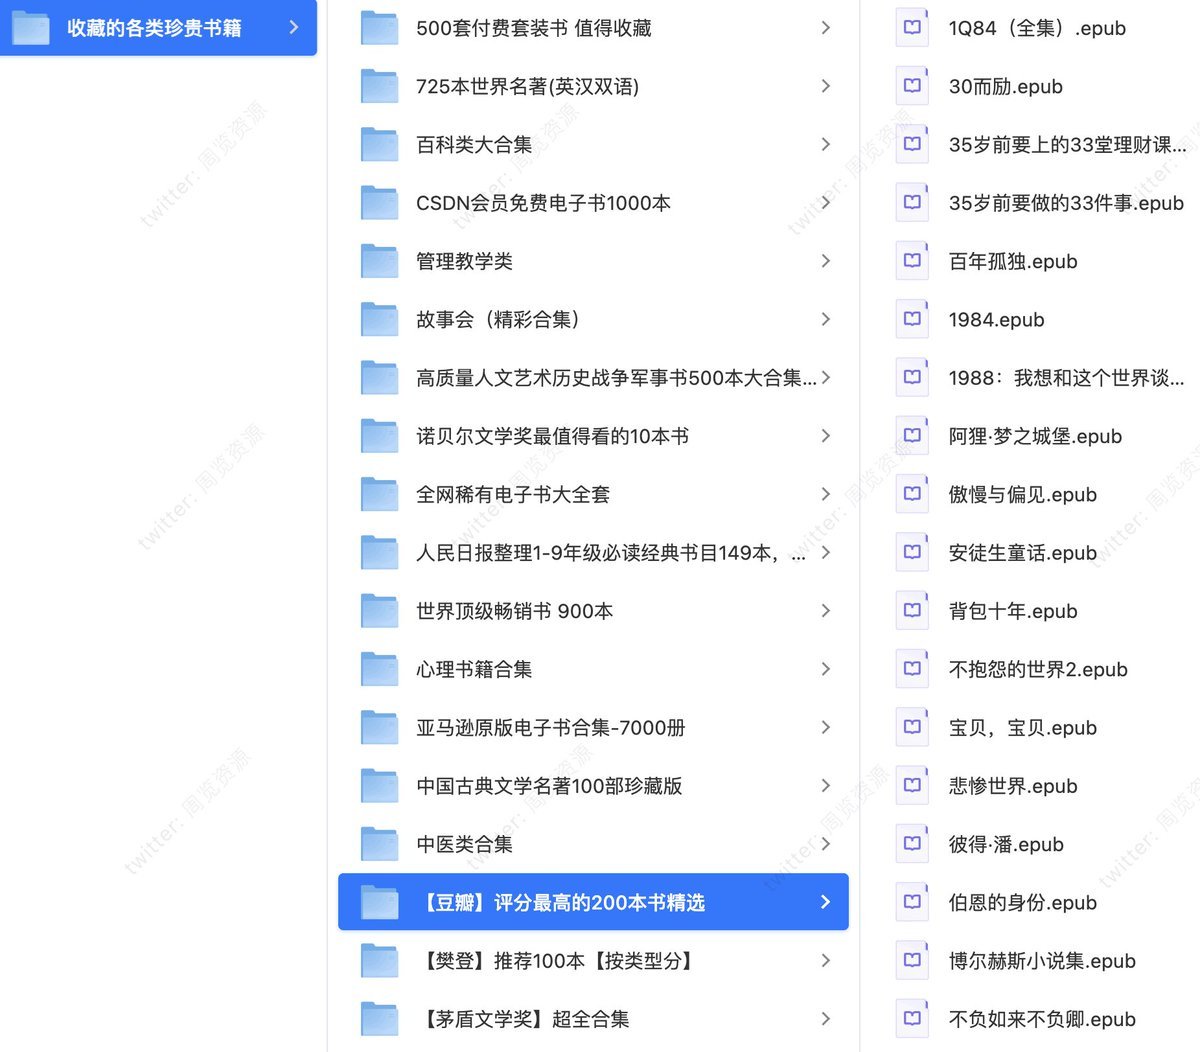Click the chevron on selected 【豆瓣】 row
Image resolution: width=1200 pixels, height=1052 pixels.
point(825,902)
